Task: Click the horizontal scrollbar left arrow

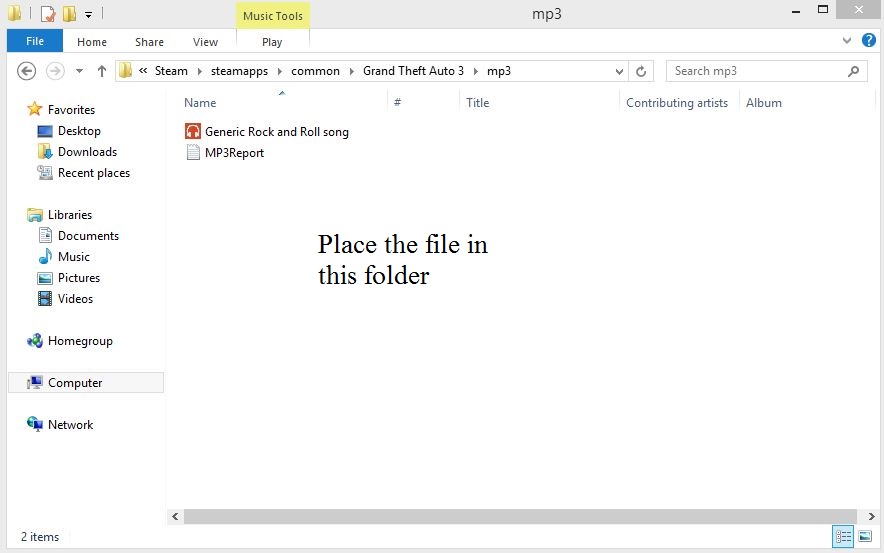Action: [175, 516]
